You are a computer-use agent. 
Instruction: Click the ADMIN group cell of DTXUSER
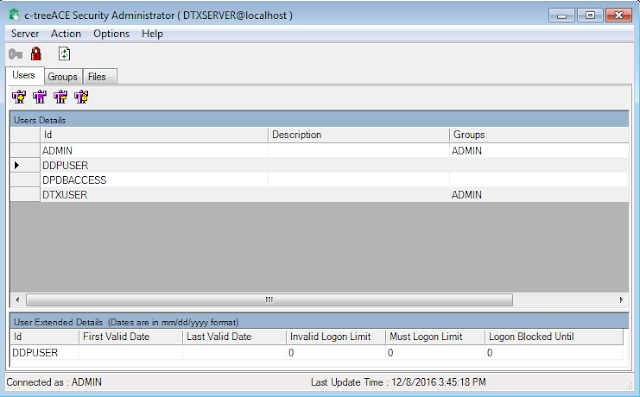pos(539,195)
